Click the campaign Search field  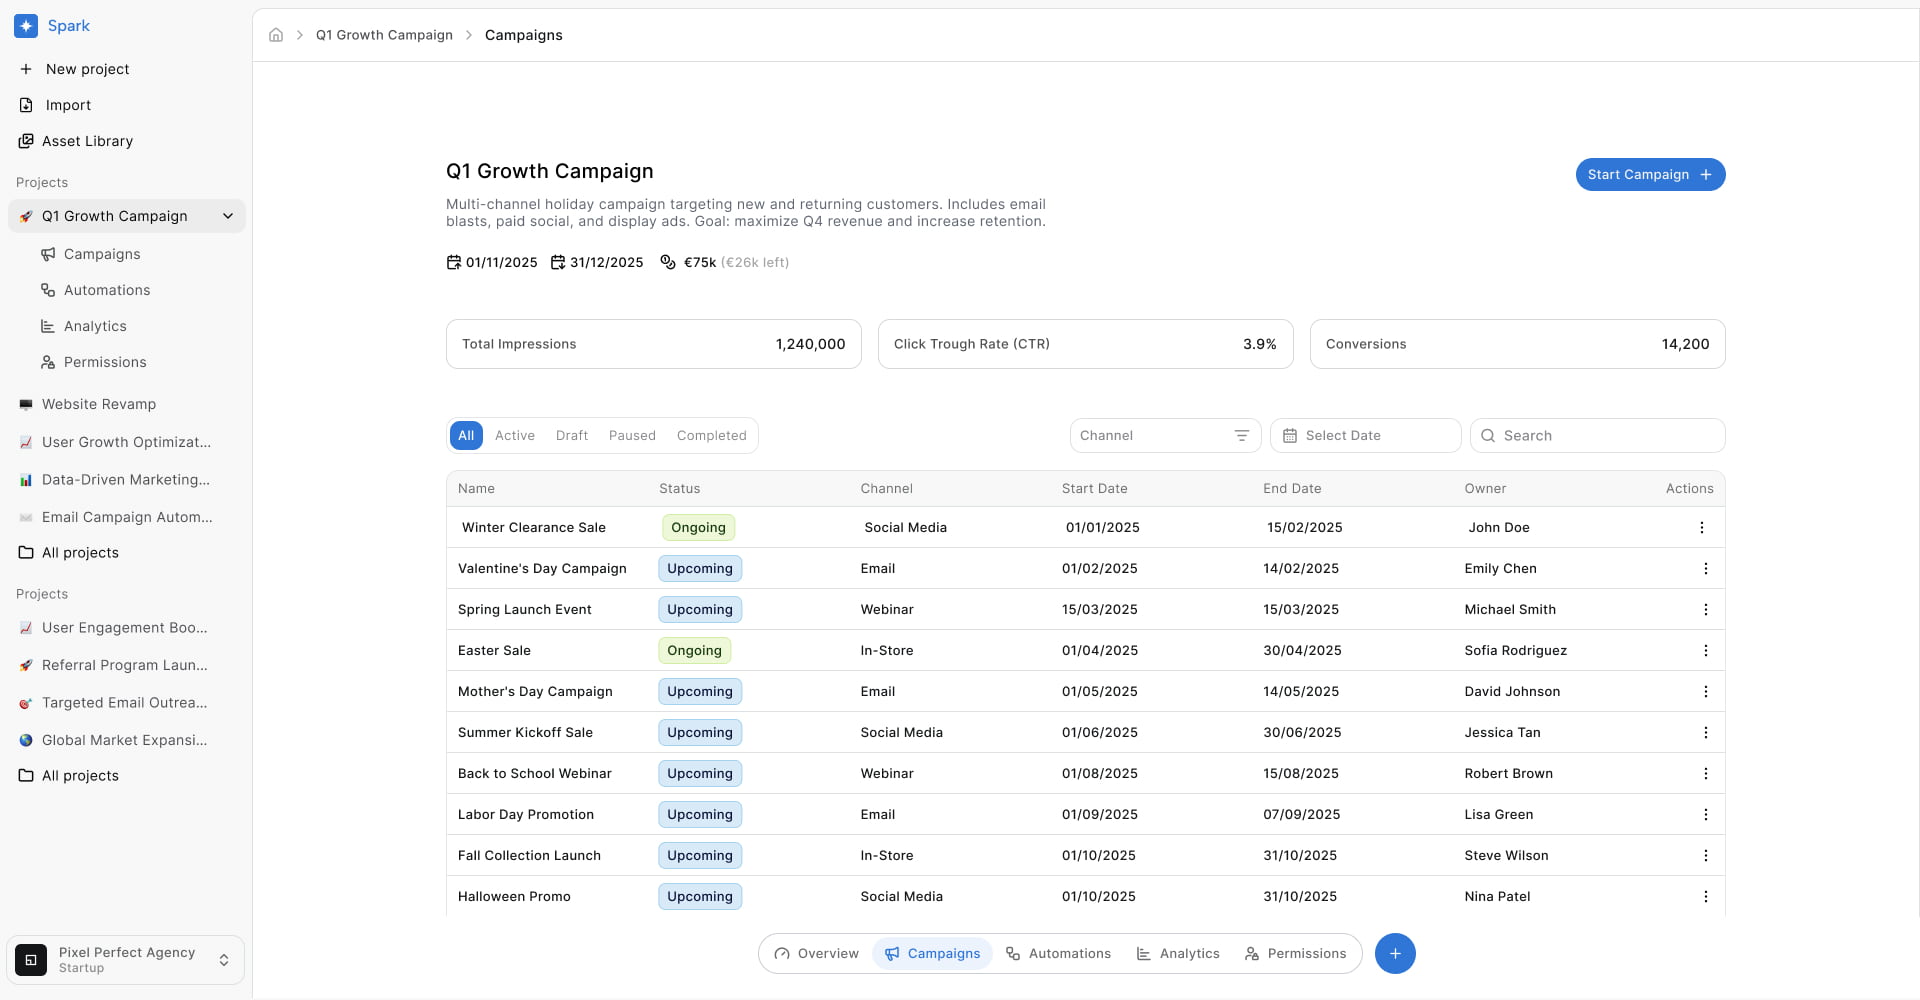coord(1598,436)
